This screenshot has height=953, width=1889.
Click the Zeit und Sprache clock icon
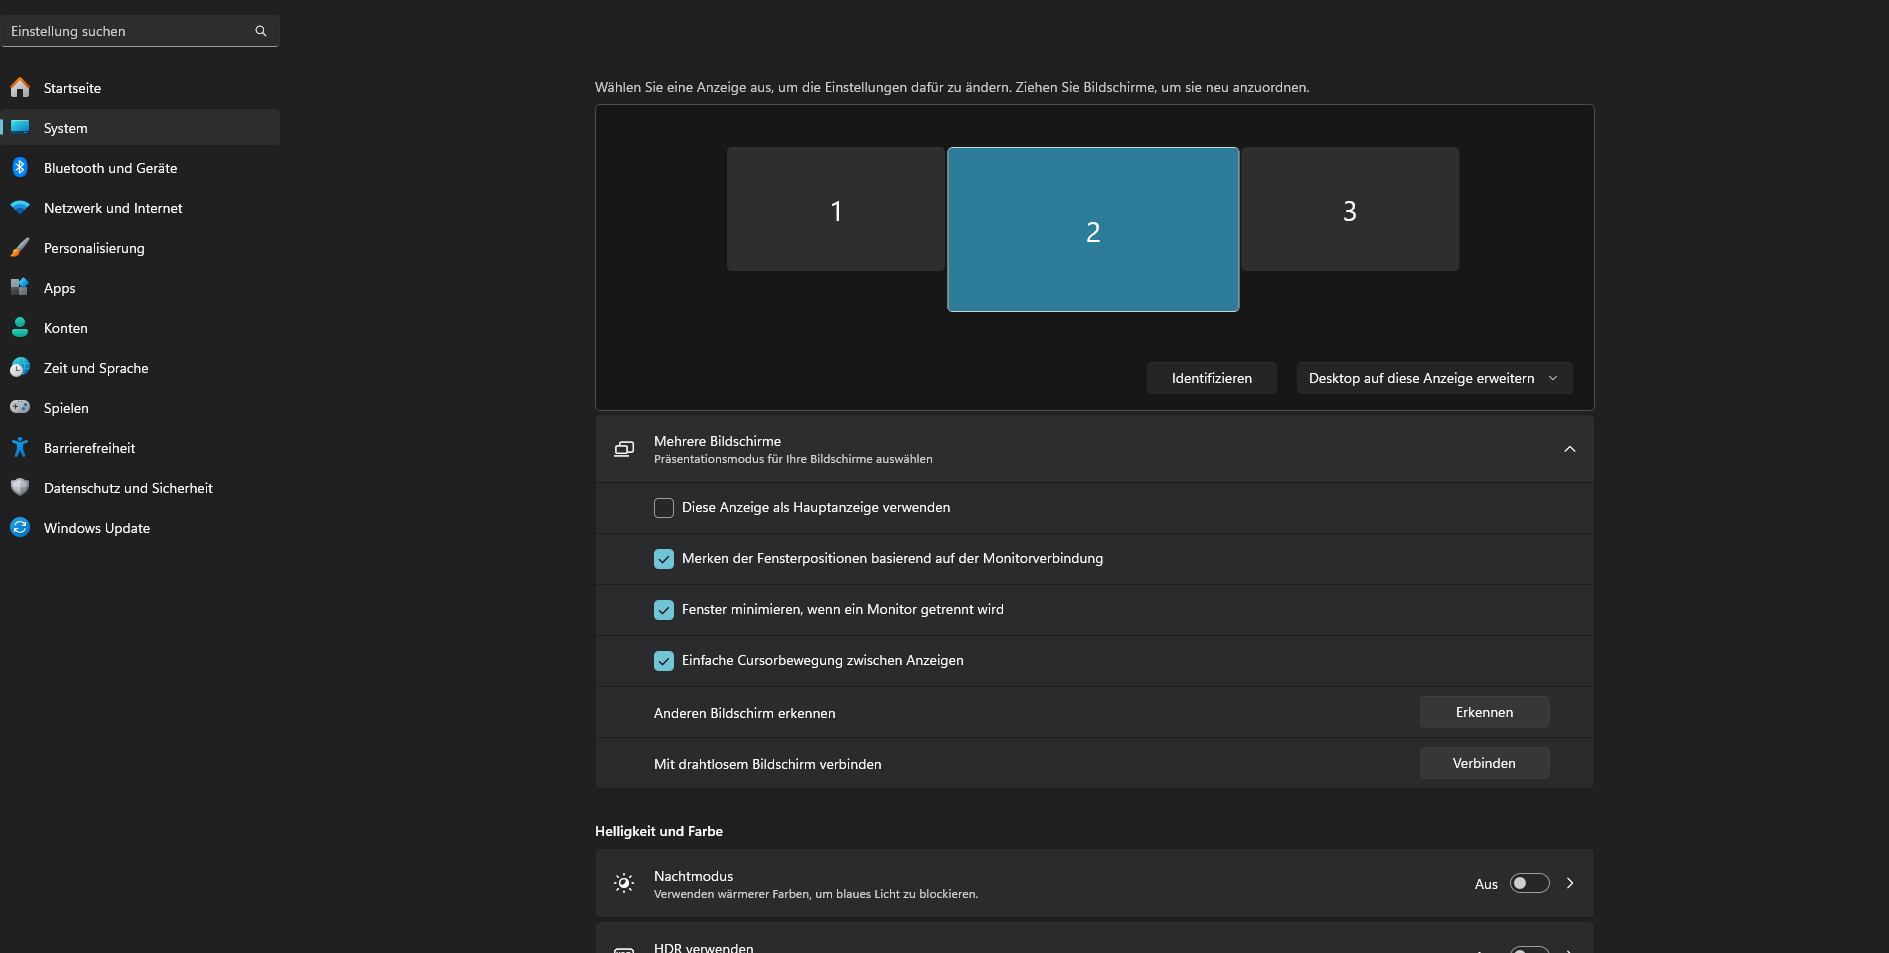point(20,367)
